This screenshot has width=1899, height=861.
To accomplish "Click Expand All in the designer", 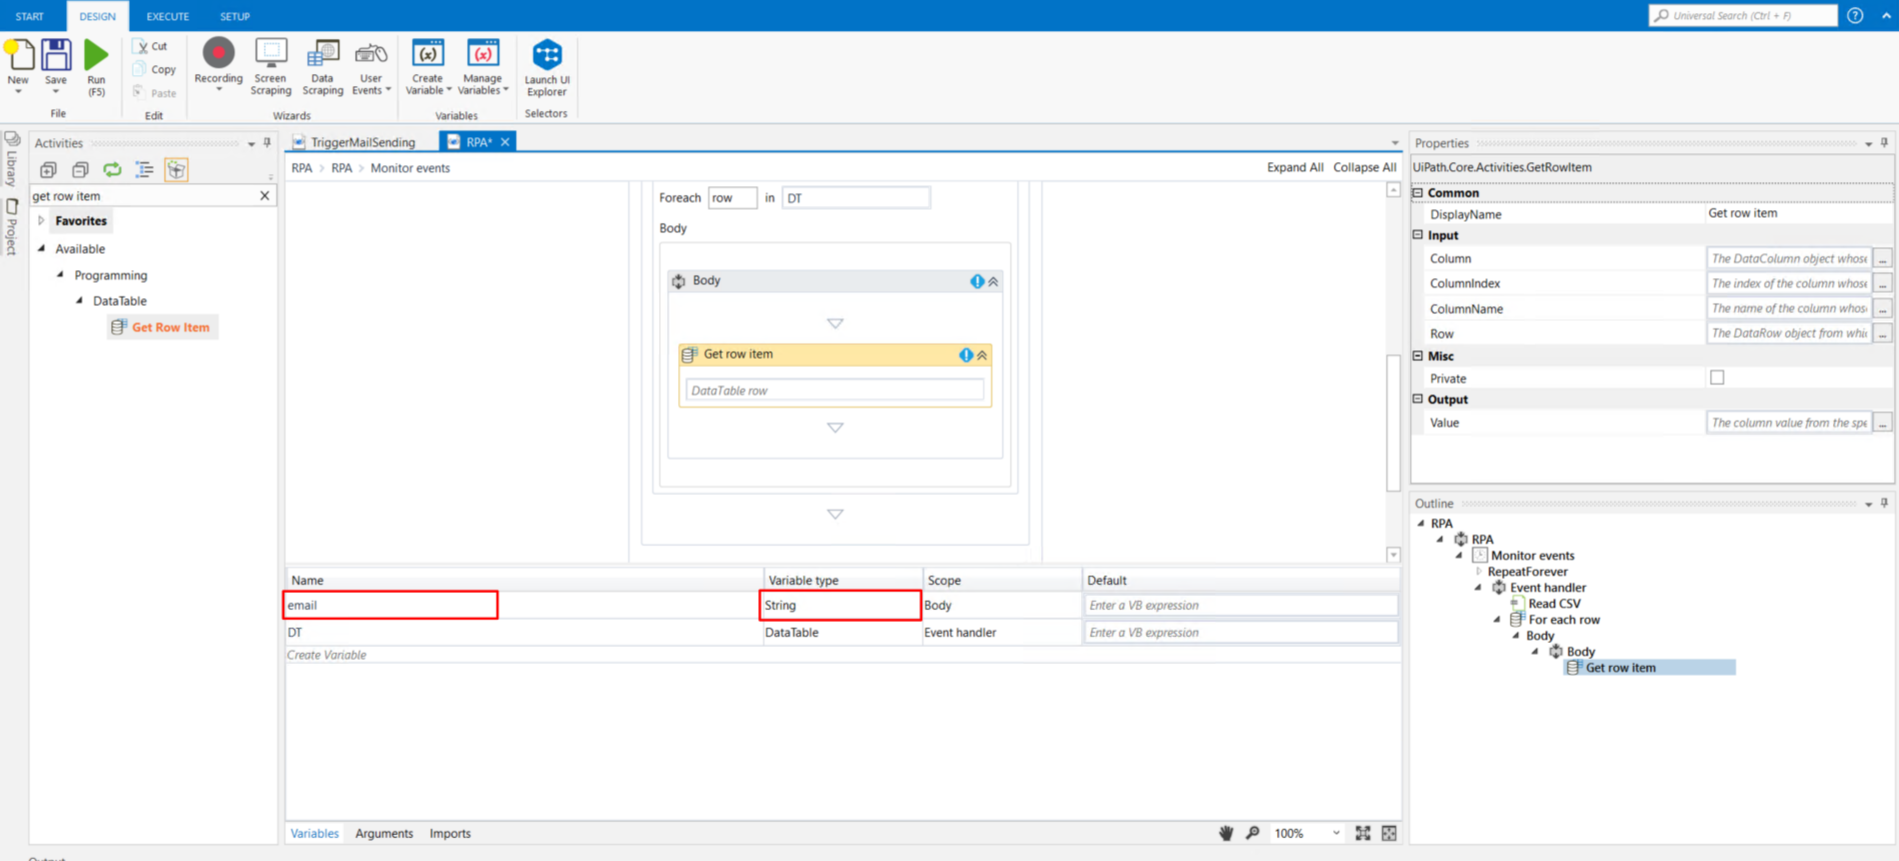I will [1294, 168].
